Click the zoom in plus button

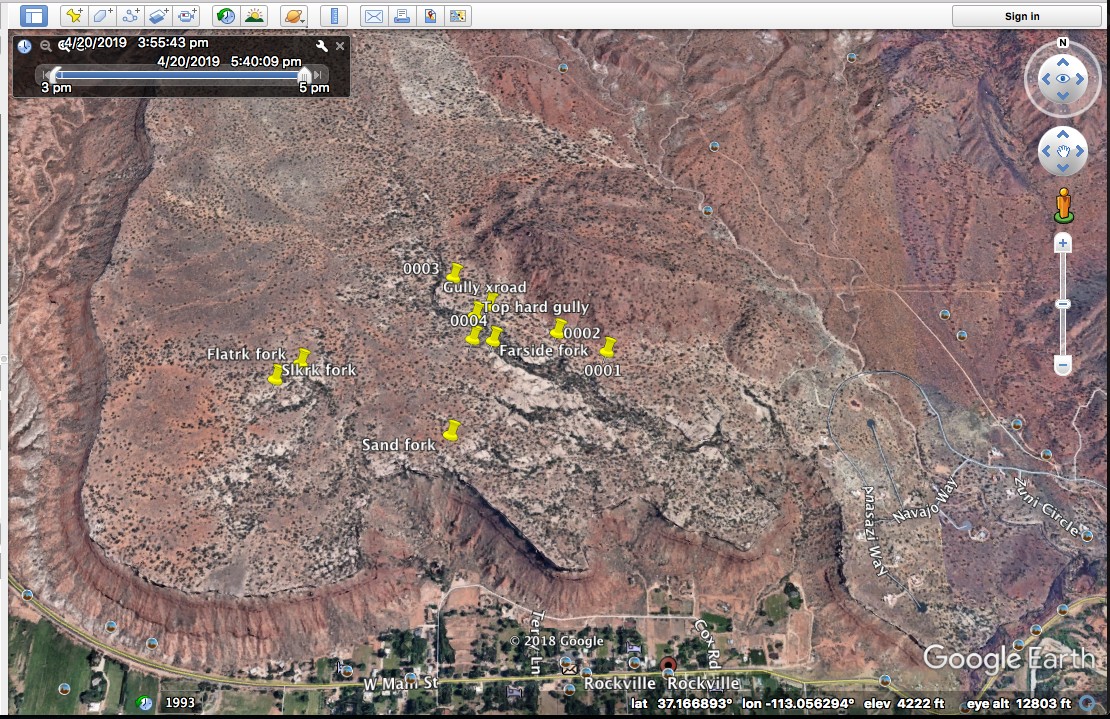[x=1063, y=243]
